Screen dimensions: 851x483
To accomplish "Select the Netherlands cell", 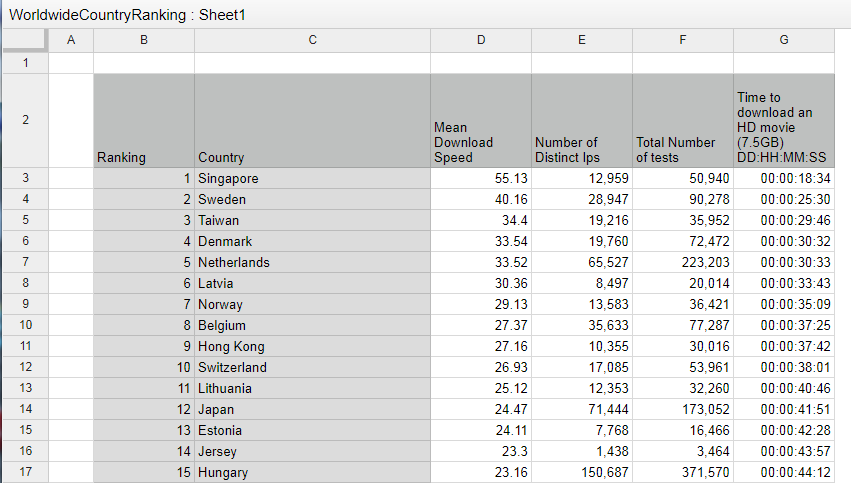I will coord(313,262).
